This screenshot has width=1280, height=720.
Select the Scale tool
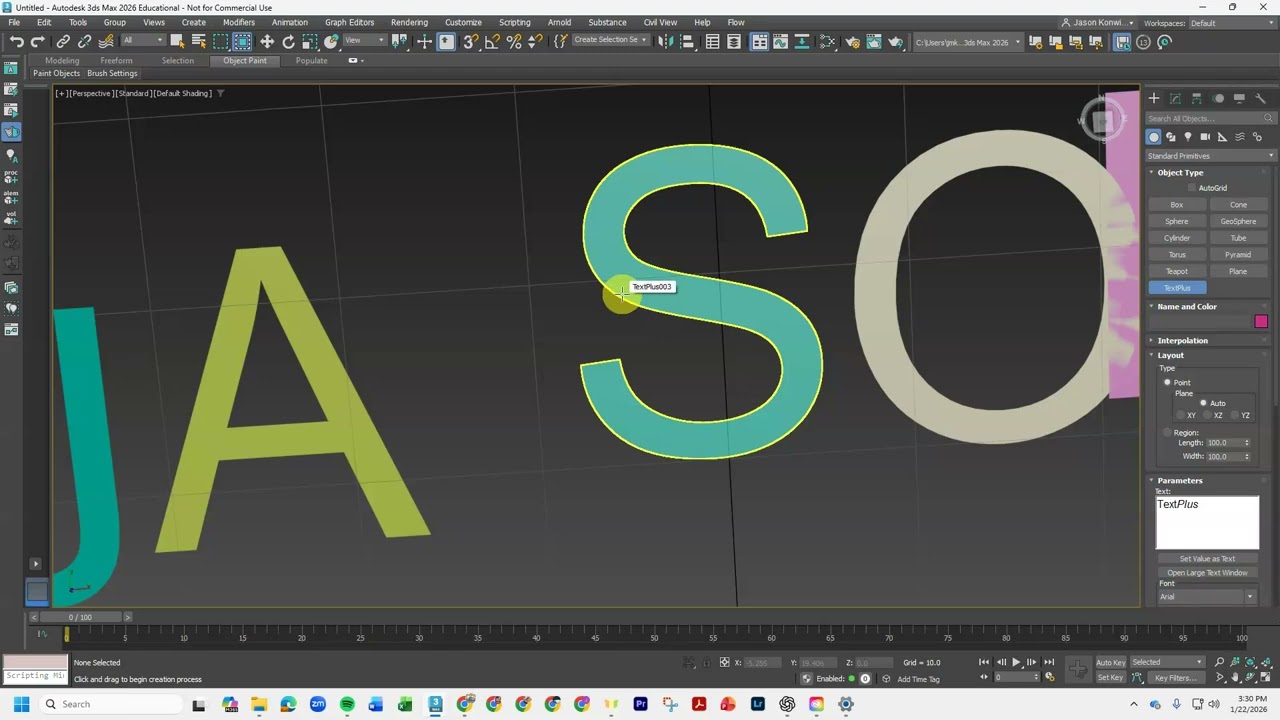[x=310, y=42]
